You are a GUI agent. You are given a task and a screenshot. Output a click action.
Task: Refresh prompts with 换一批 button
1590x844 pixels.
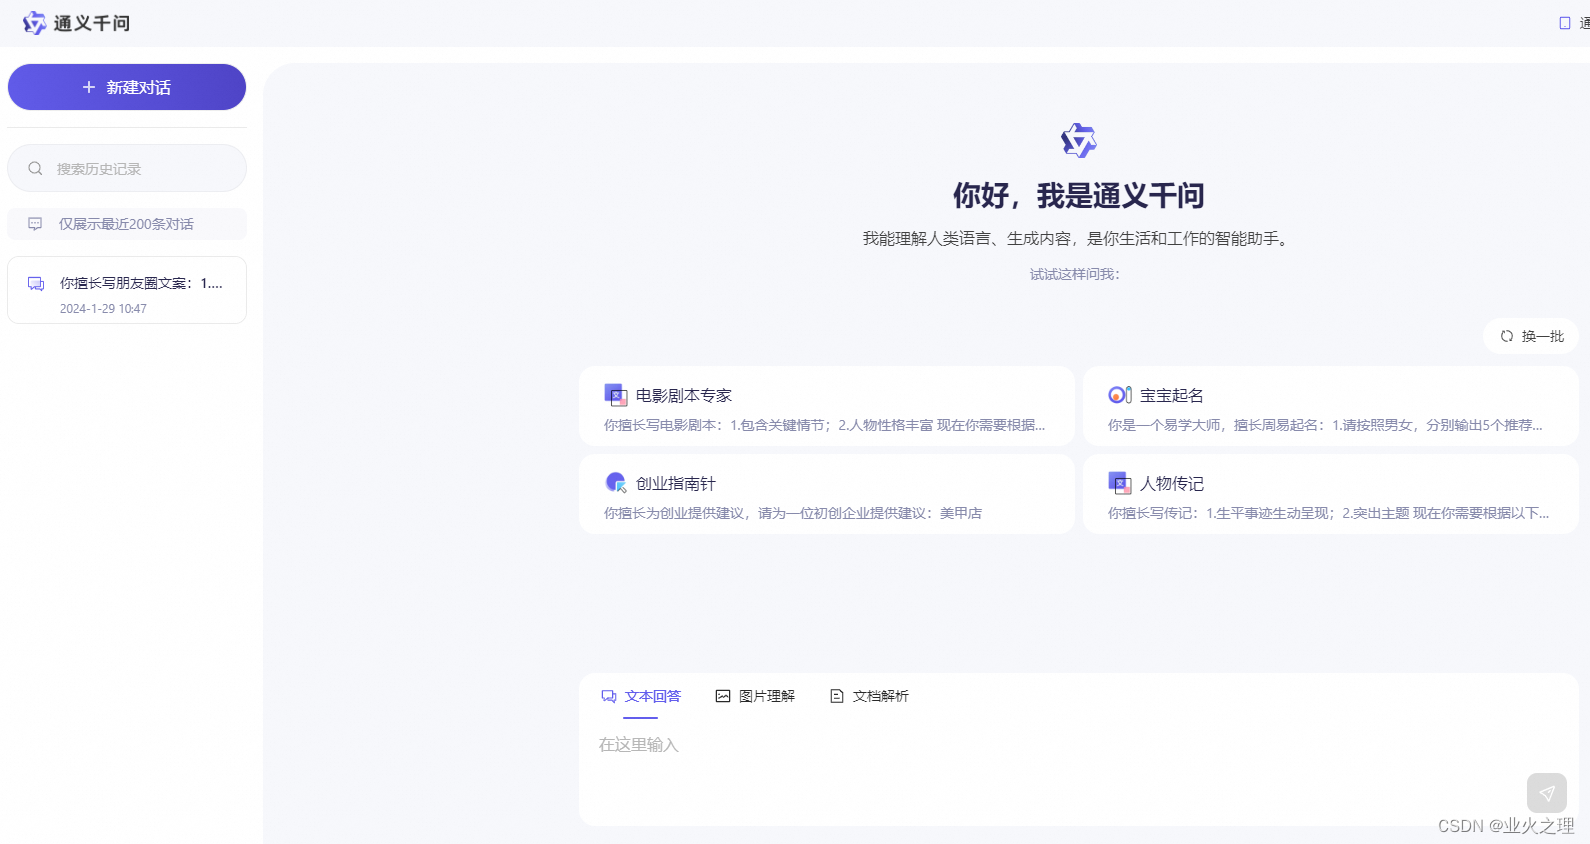1531,336
